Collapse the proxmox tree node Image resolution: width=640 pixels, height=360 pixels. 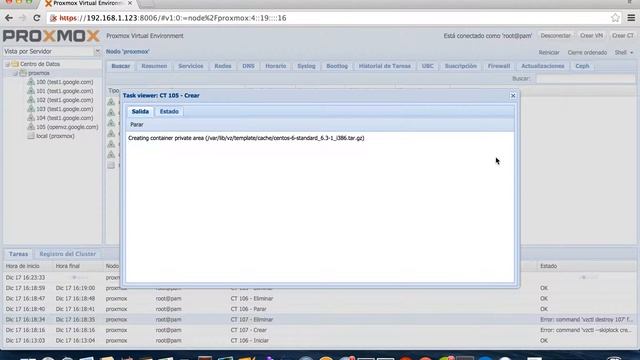pos(16,73)
